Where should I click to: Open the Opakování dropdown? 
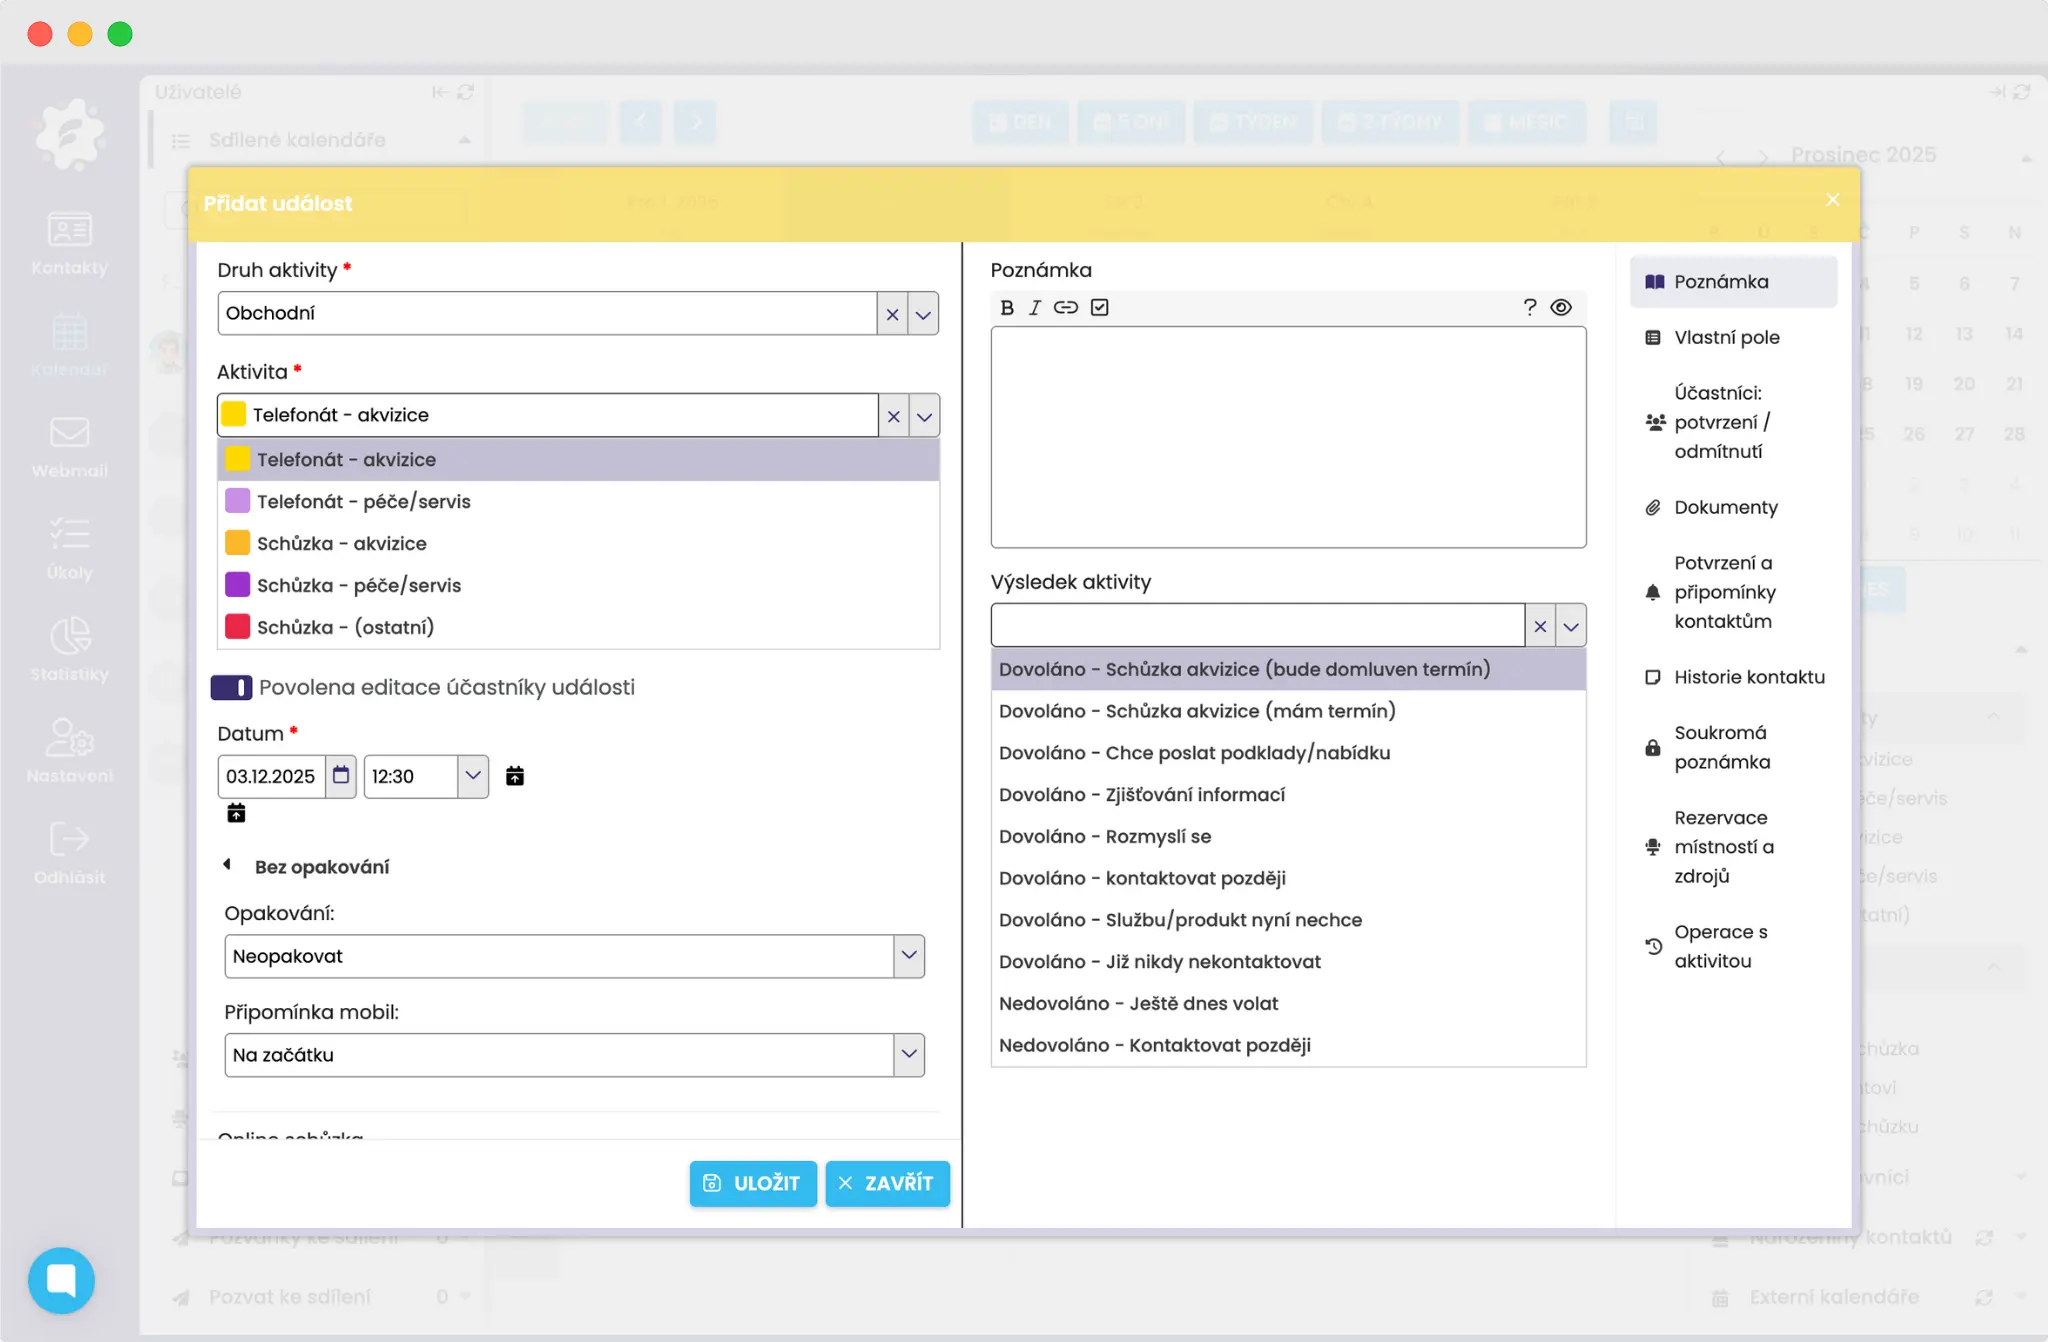(x=908, y=956)
